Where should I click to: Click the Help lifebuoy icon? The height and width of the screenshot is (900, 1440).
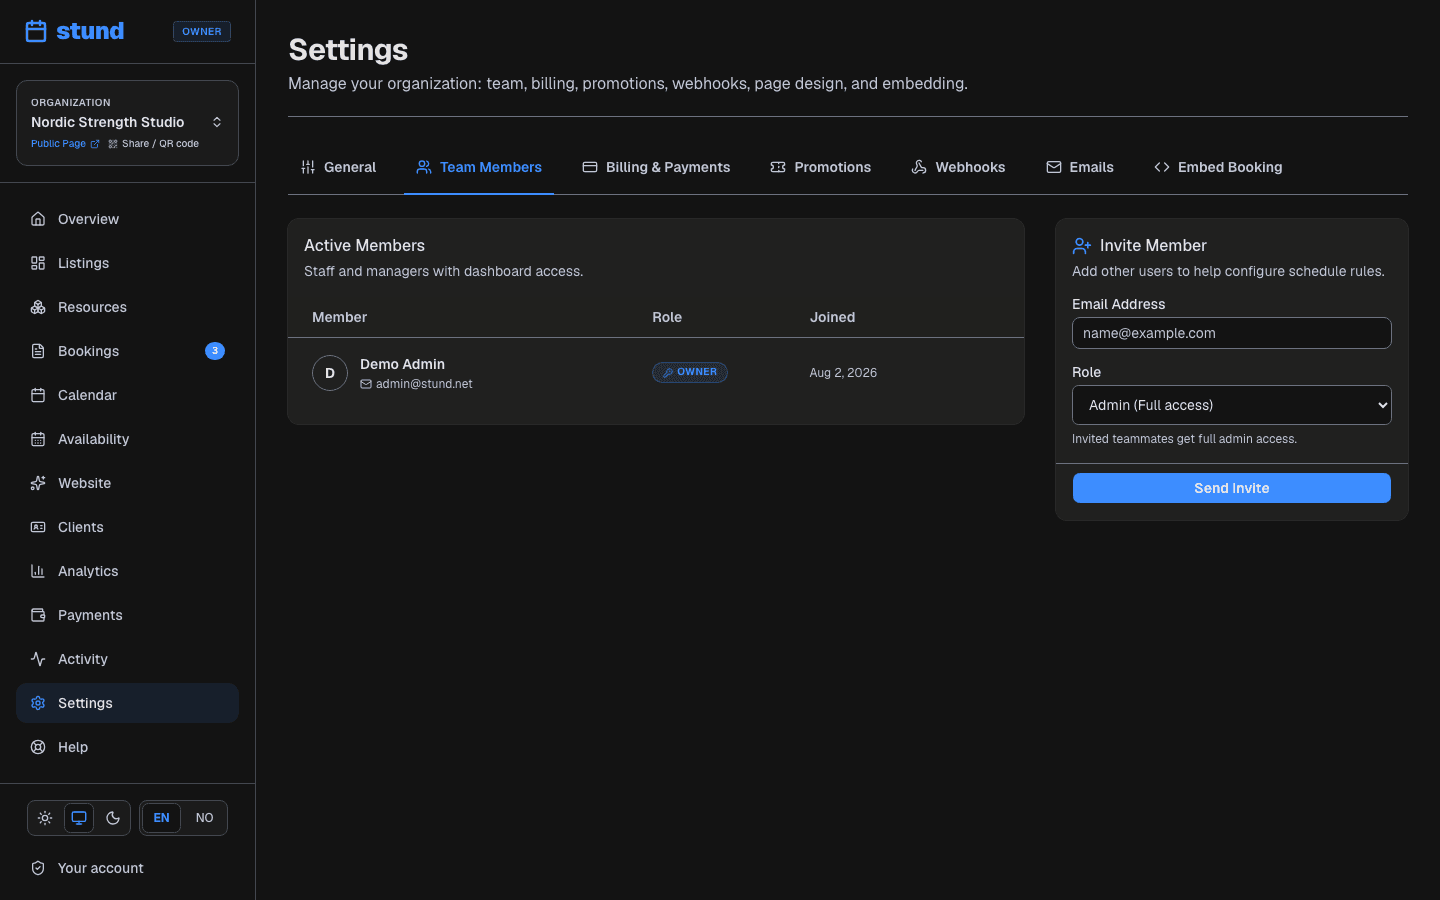click(x=38, y=747)
